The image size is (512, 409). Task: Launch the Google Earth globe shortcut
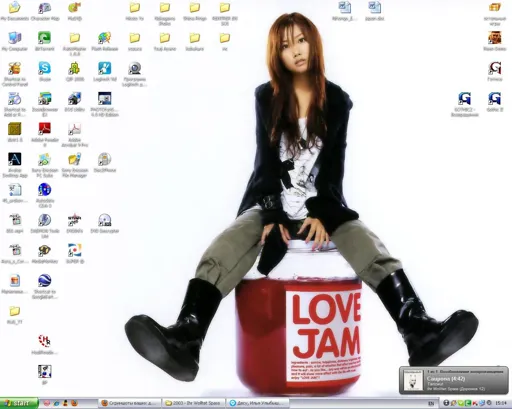tap(44, 281)
